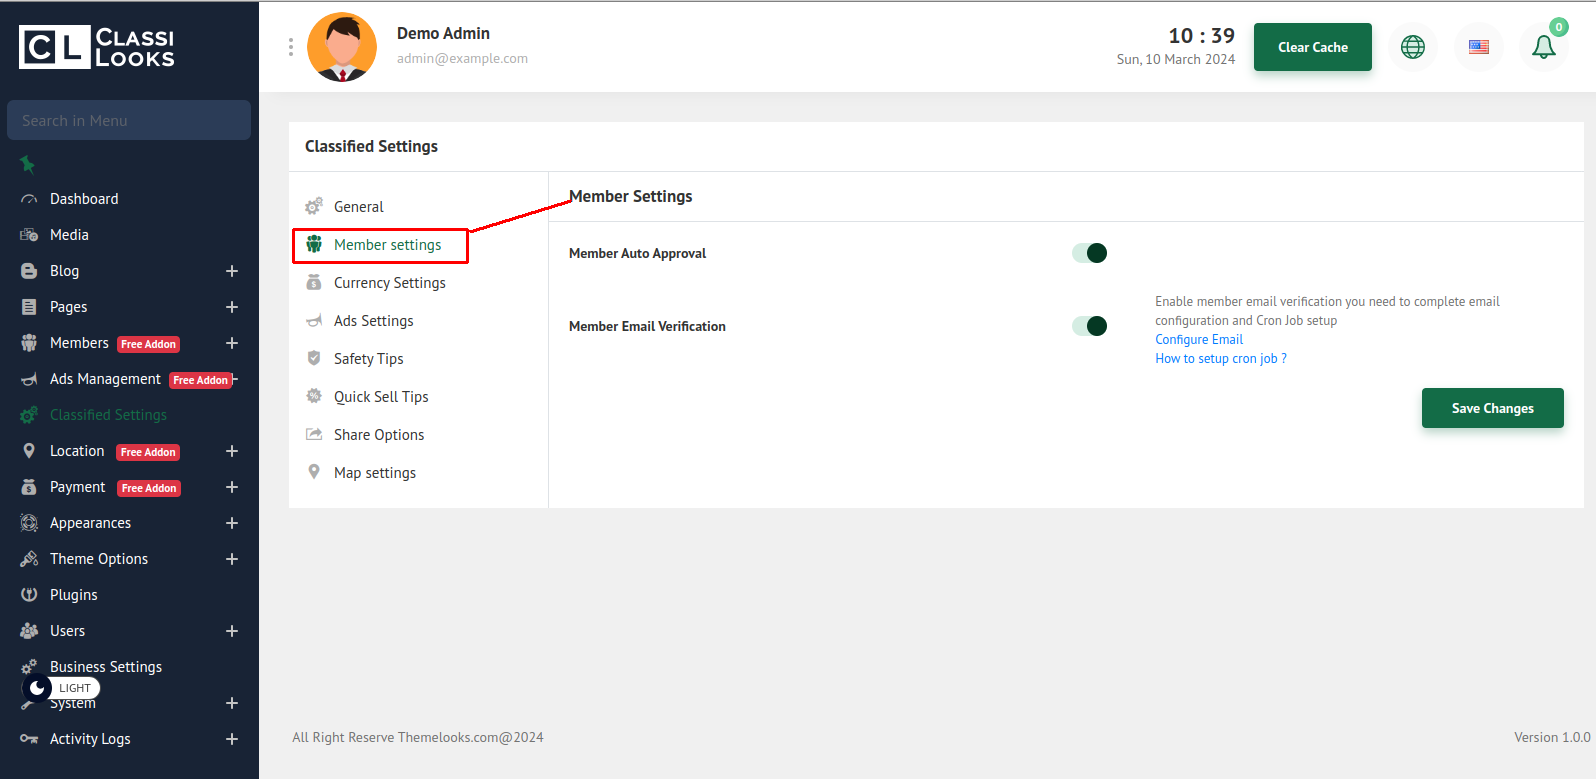Image resolution: width=1596 pixels, height=779 pixels.
Task: Select the Ads Settings tab
Action: tap(373, 321)
